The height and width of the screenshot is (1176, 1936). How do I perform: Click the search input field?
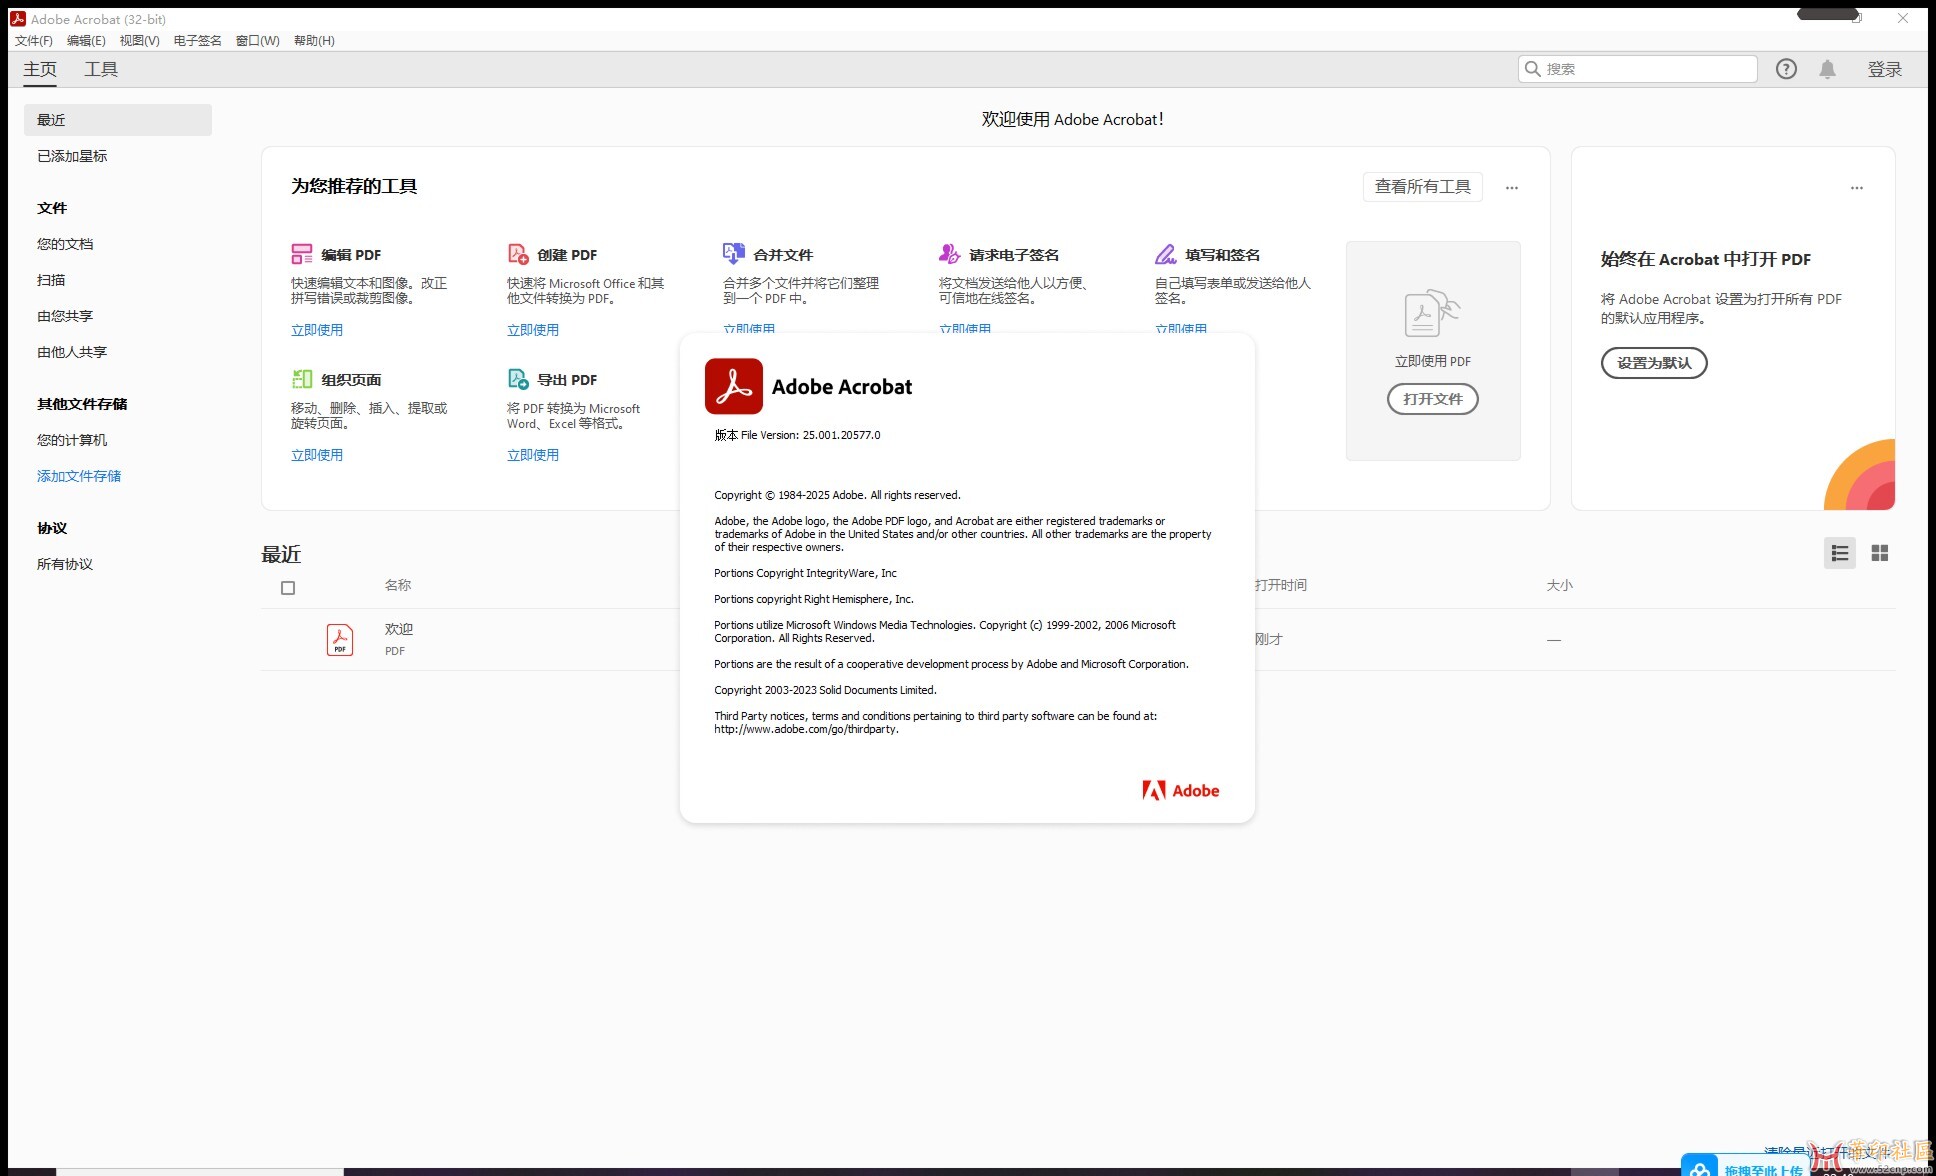(1638, 69)
